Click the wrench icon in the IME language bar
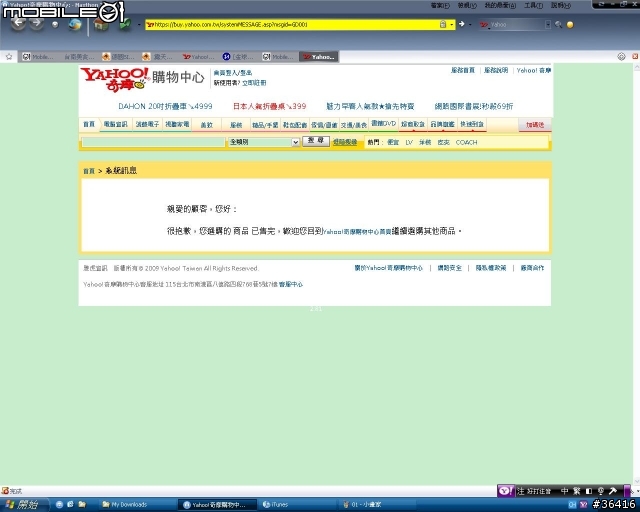The width and height of the screenshot is (640, 512). (x=613, y=491)
